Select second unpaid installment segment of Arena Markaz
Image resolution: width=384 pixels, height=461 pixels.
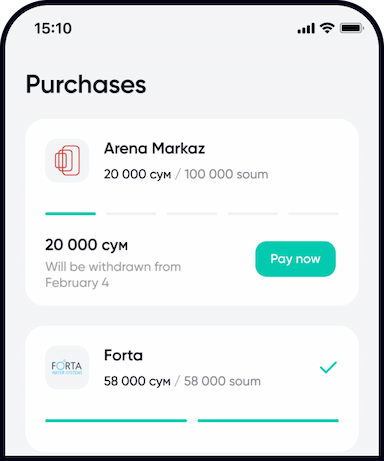(131, 214)
